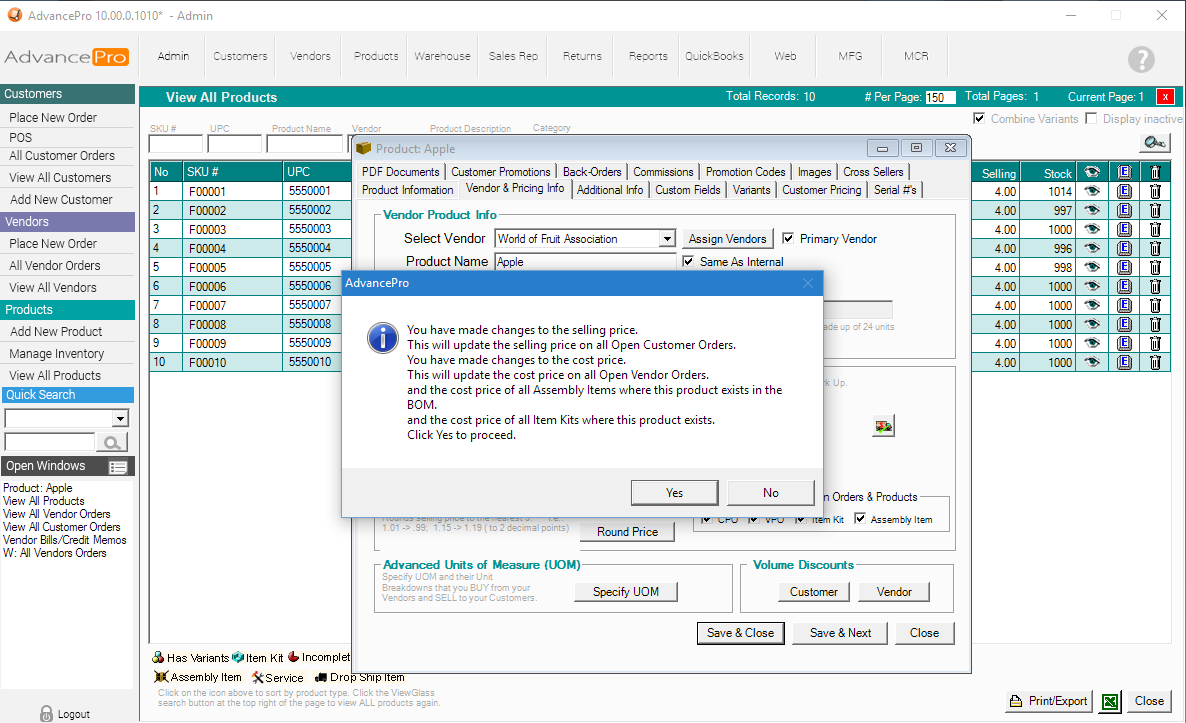Viewport: 1186px width, 723px height.
Task: Click the help question mark icon
Action: 1141,59
